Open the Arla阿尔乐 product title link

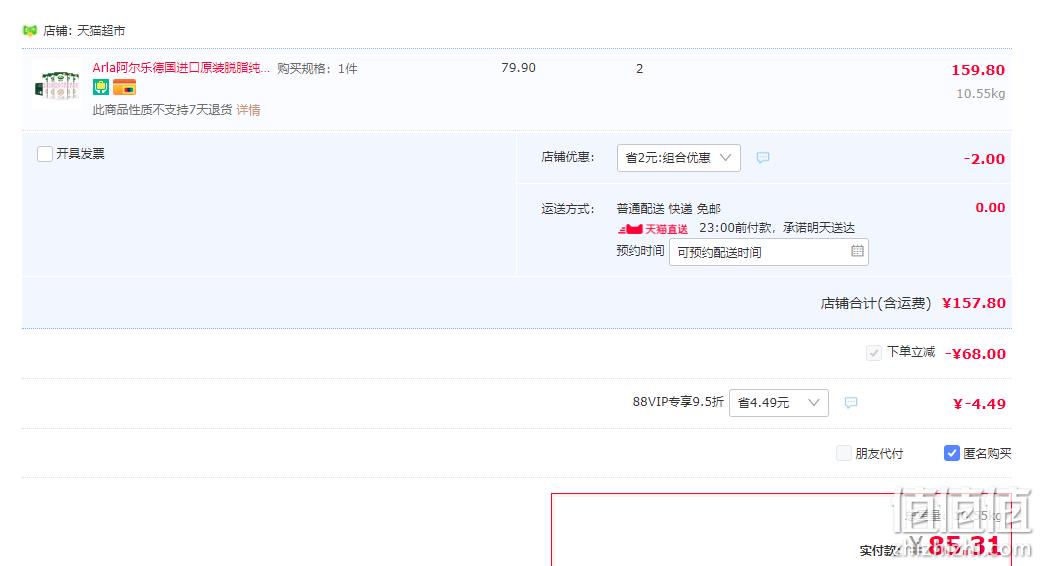181,68
